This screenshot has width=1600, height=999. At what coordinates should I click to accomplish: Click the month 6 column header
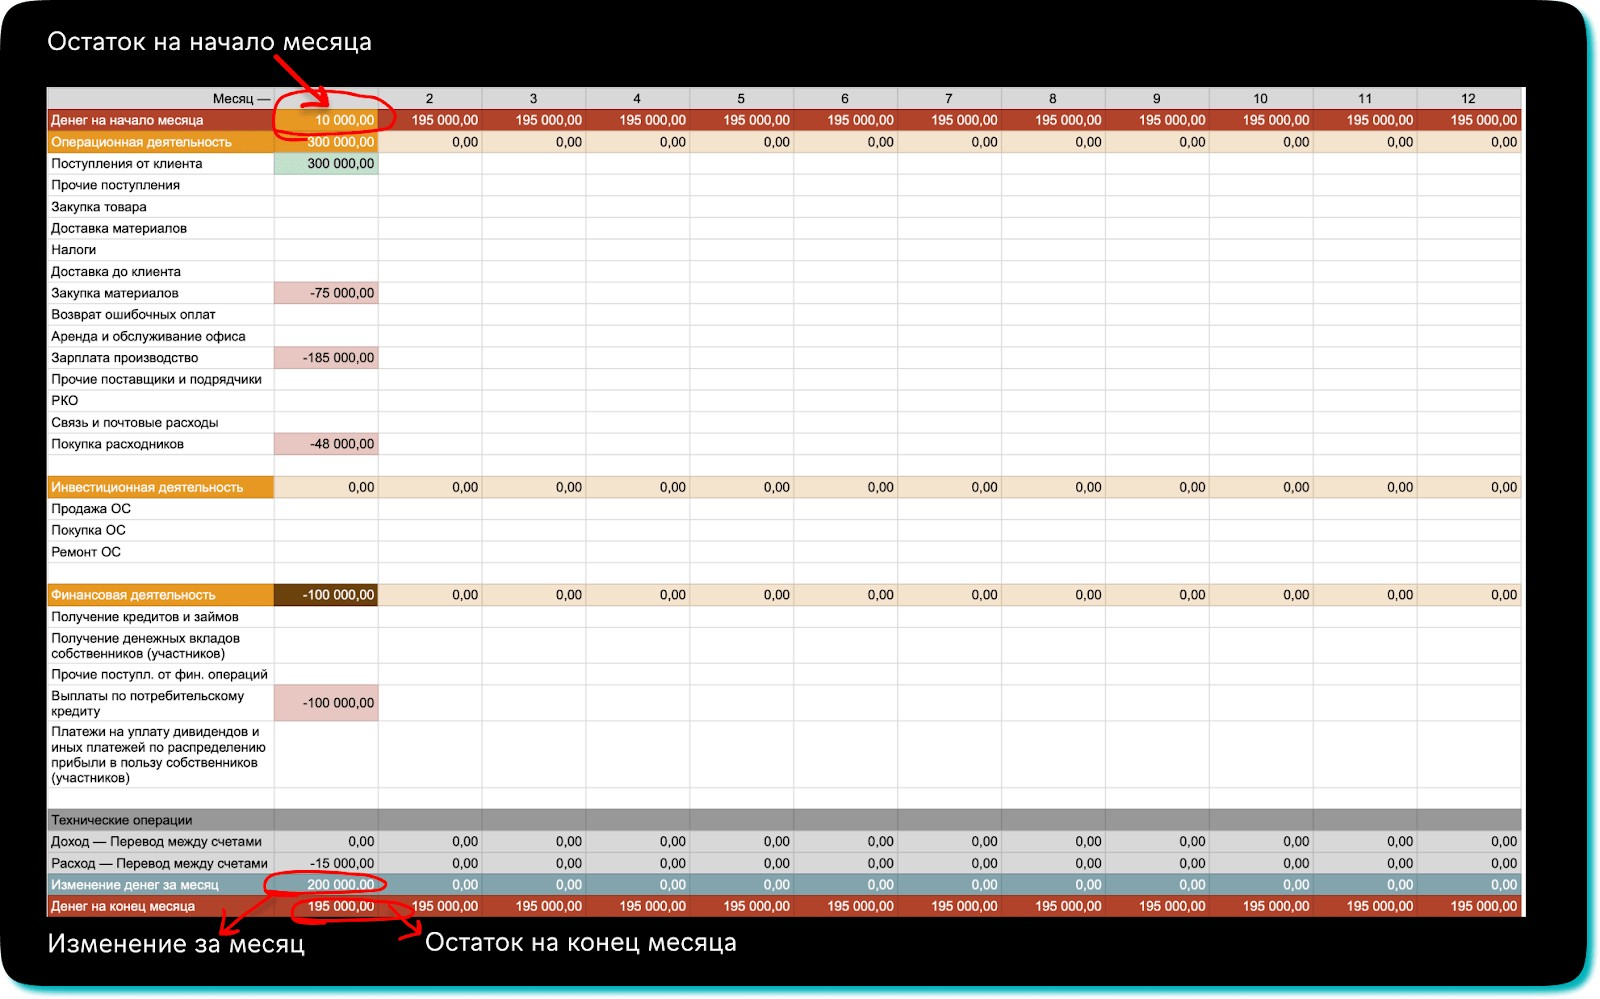tap(845, 98)
